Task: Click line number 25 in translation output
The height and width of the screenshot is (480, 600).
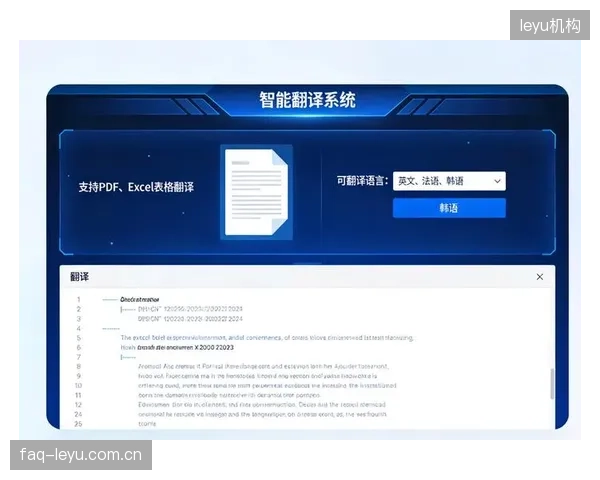Action: click(x=78, y=424)
